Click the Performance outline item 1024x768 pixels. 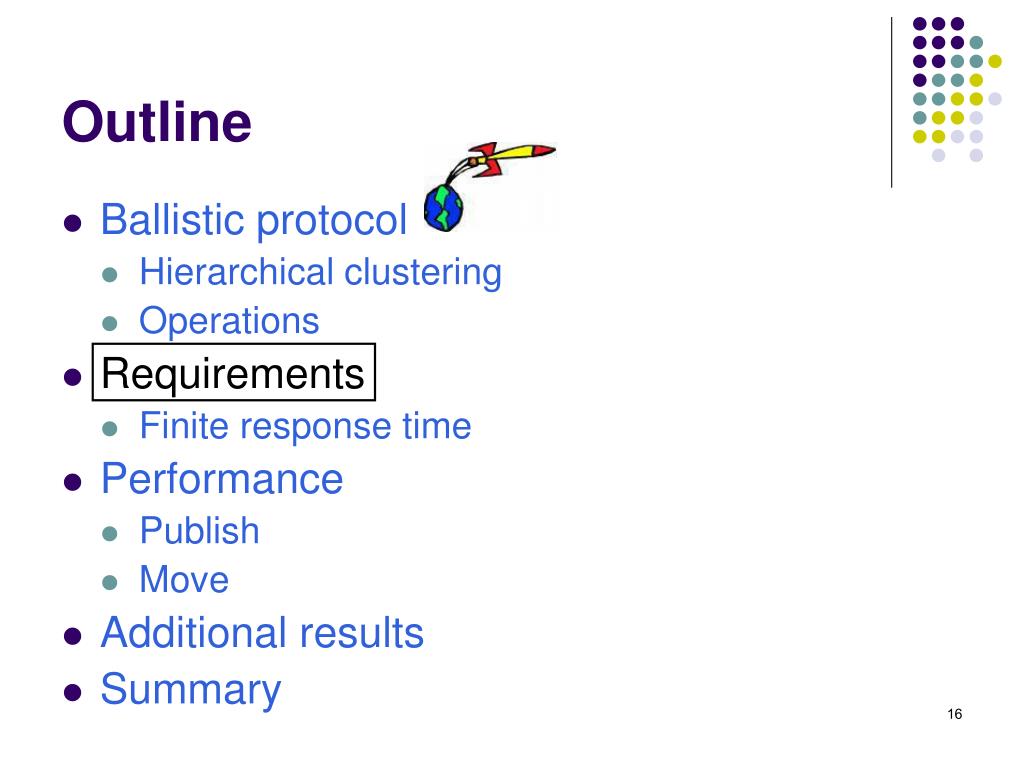pos(222,479)
